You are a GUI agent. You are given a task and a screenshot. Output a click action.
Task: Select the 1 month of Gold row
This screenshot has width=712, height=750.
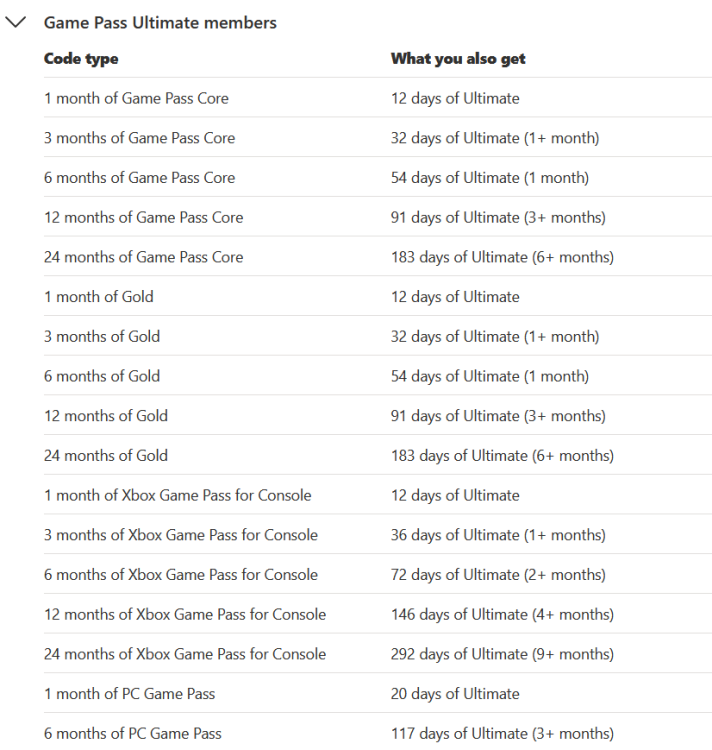98,297
